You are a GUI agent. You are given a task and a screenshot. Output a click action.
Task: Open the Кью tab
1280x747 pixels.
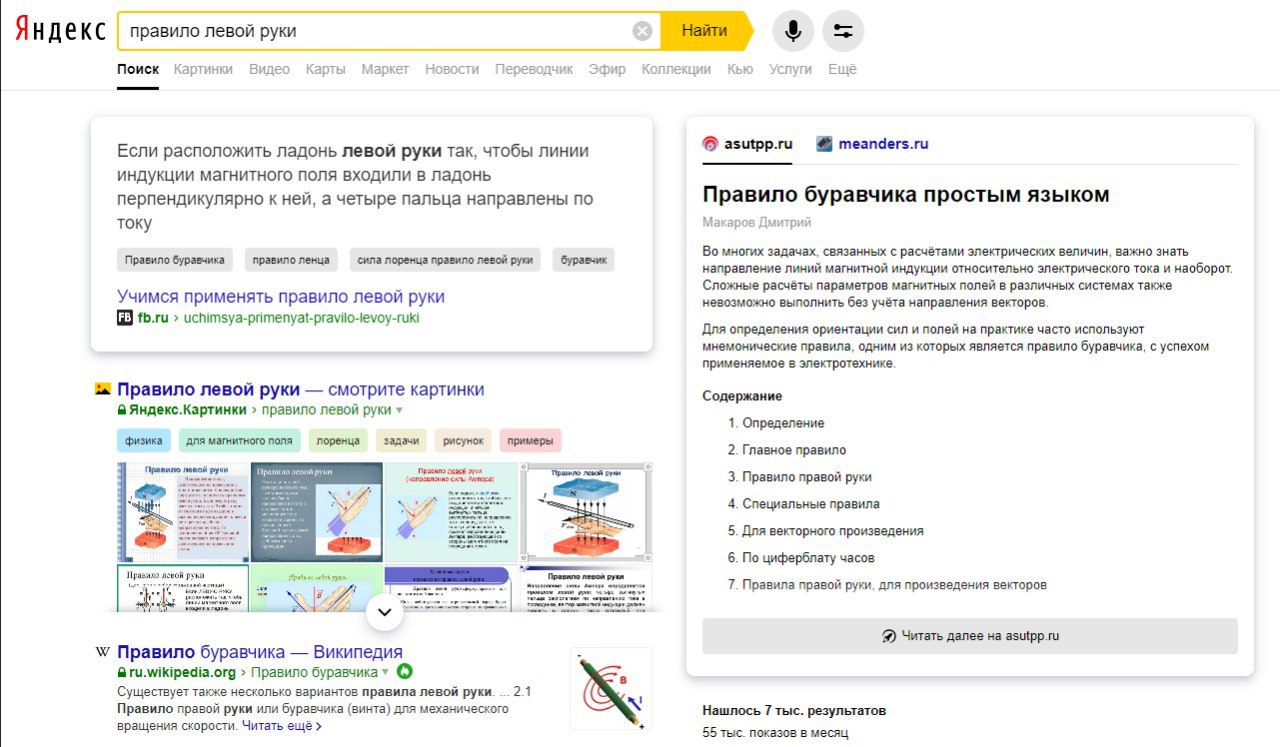(x=740, y=69)
